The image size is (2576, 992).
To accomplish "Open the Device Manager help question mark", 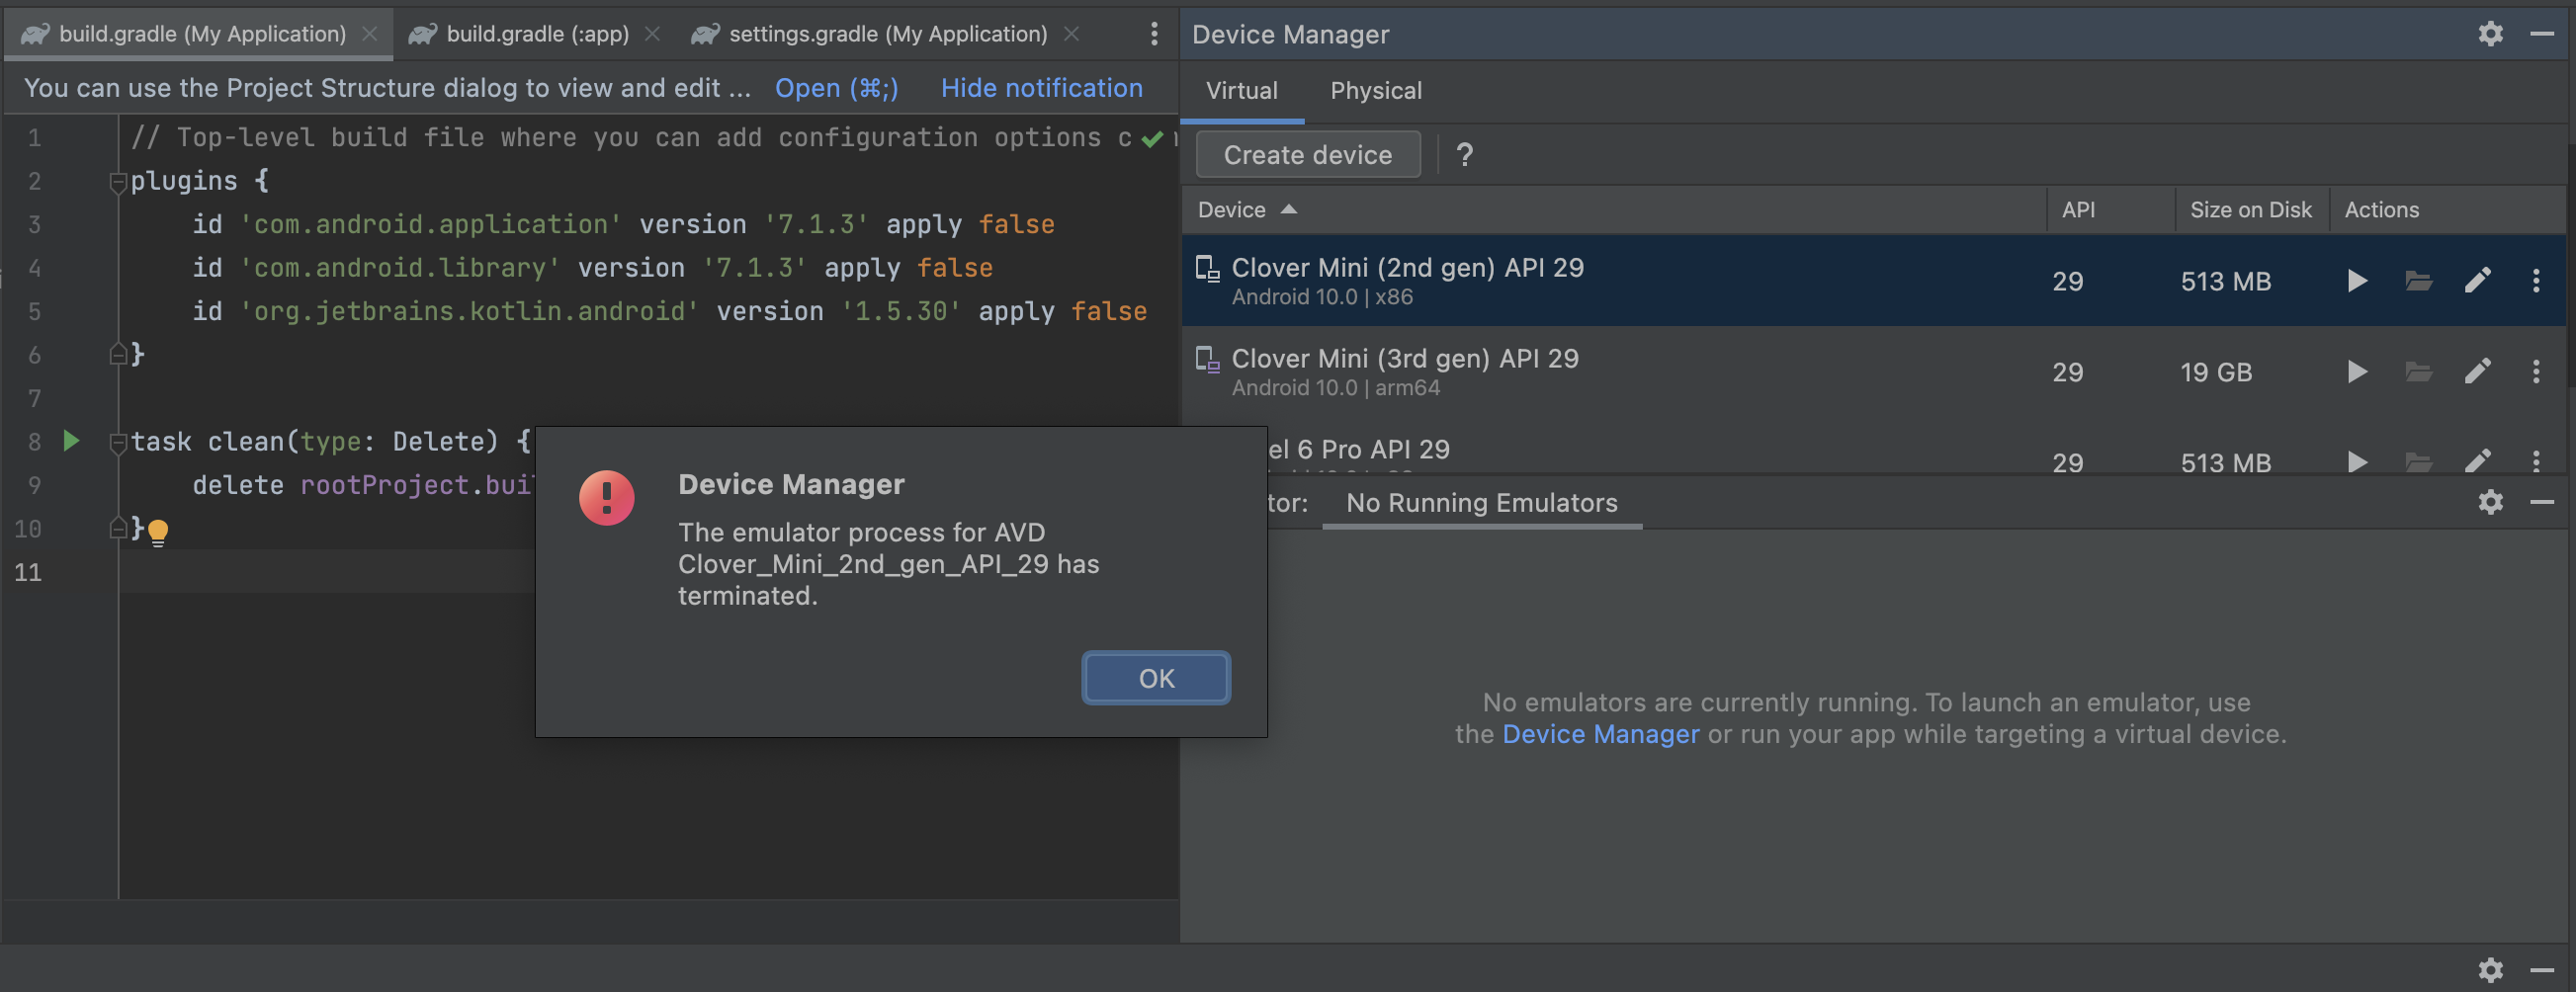I will [x=1465, y=155].
